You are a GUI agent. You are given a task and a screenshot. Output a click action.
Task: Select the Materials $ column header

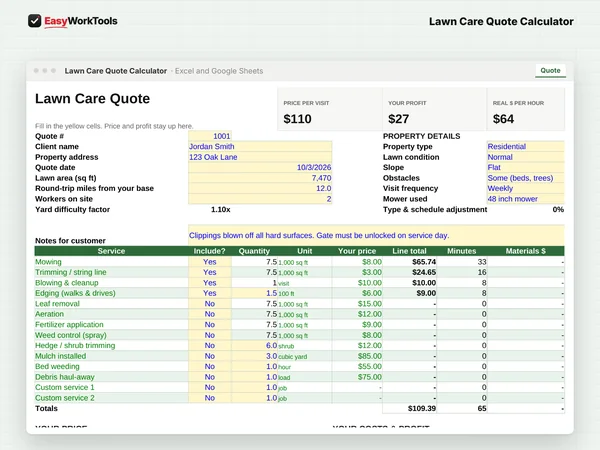[526, 251]
